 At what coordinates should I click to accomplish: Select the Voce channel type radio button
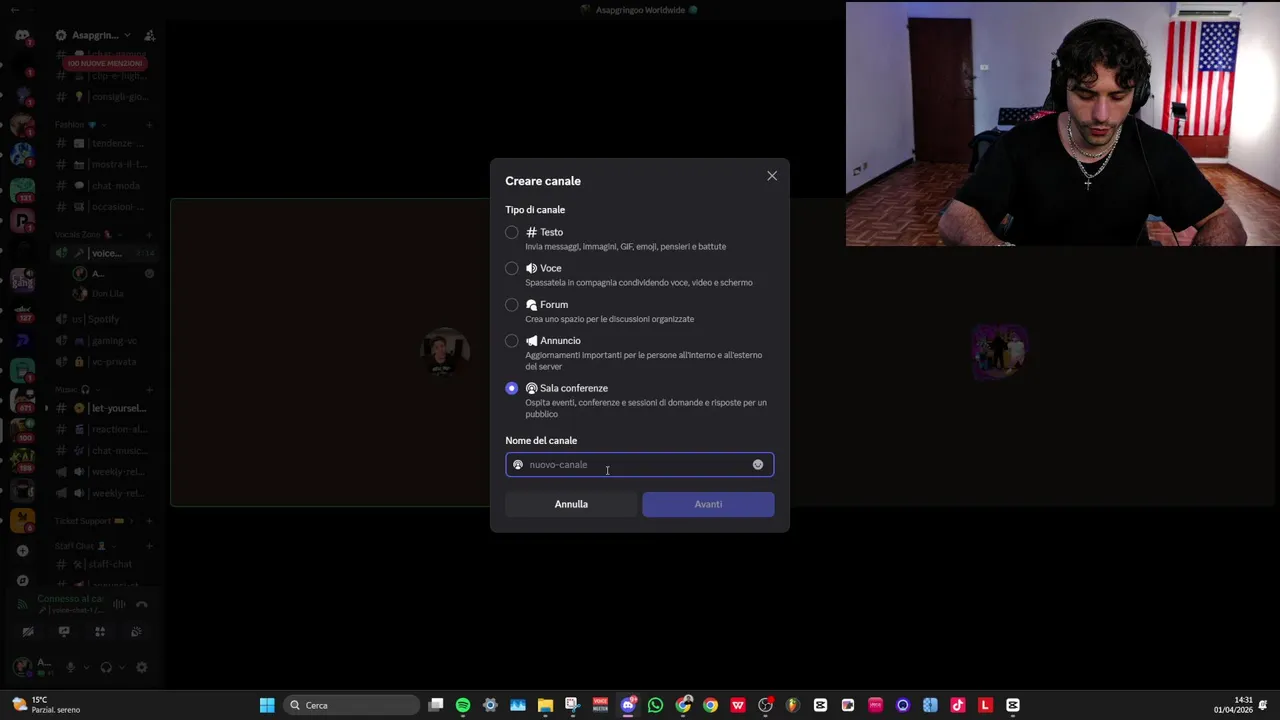click(512, 268)
